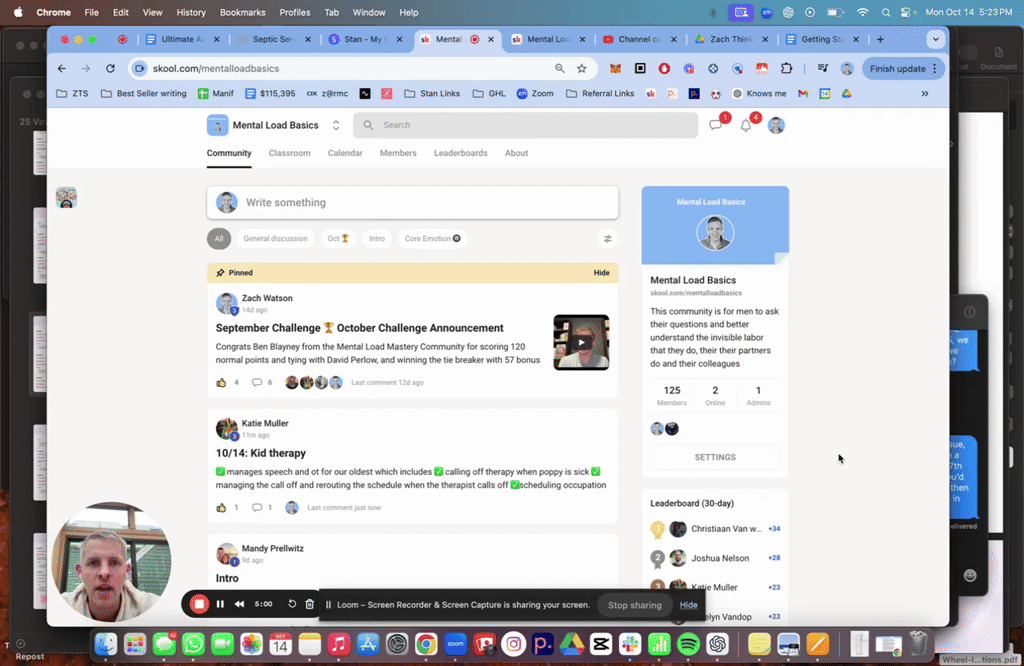This screenshot has height=666, width=1024.
Task: Like the Kid therapy post
Action: tap(221, 507)
